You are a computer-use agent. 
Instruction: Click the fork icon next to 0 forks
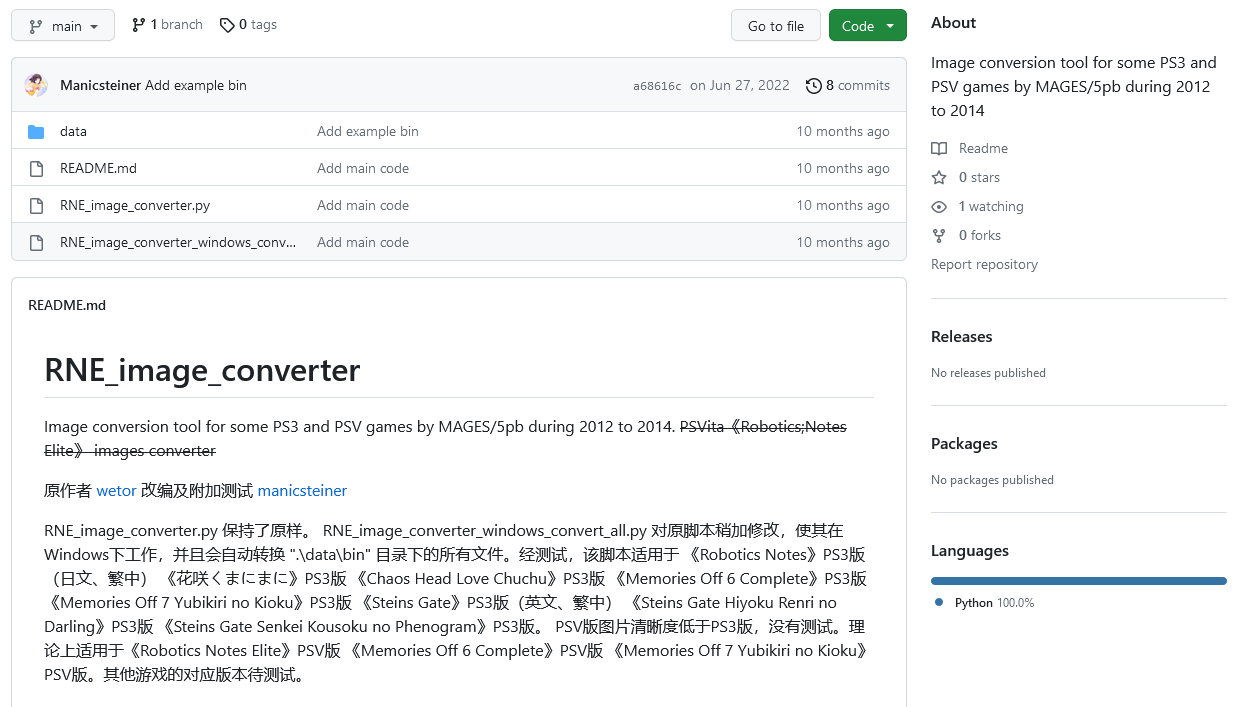pos(939,236)
